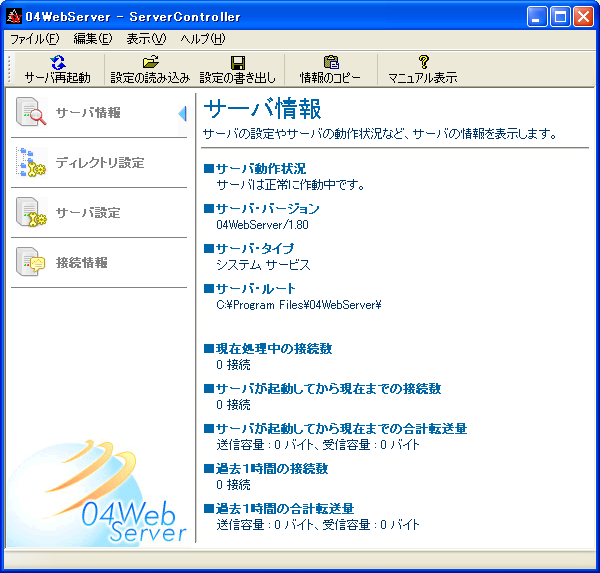Click the 設定の書き出し floppy disk icon
The image size is (600, 573).
tap(238, 62)
